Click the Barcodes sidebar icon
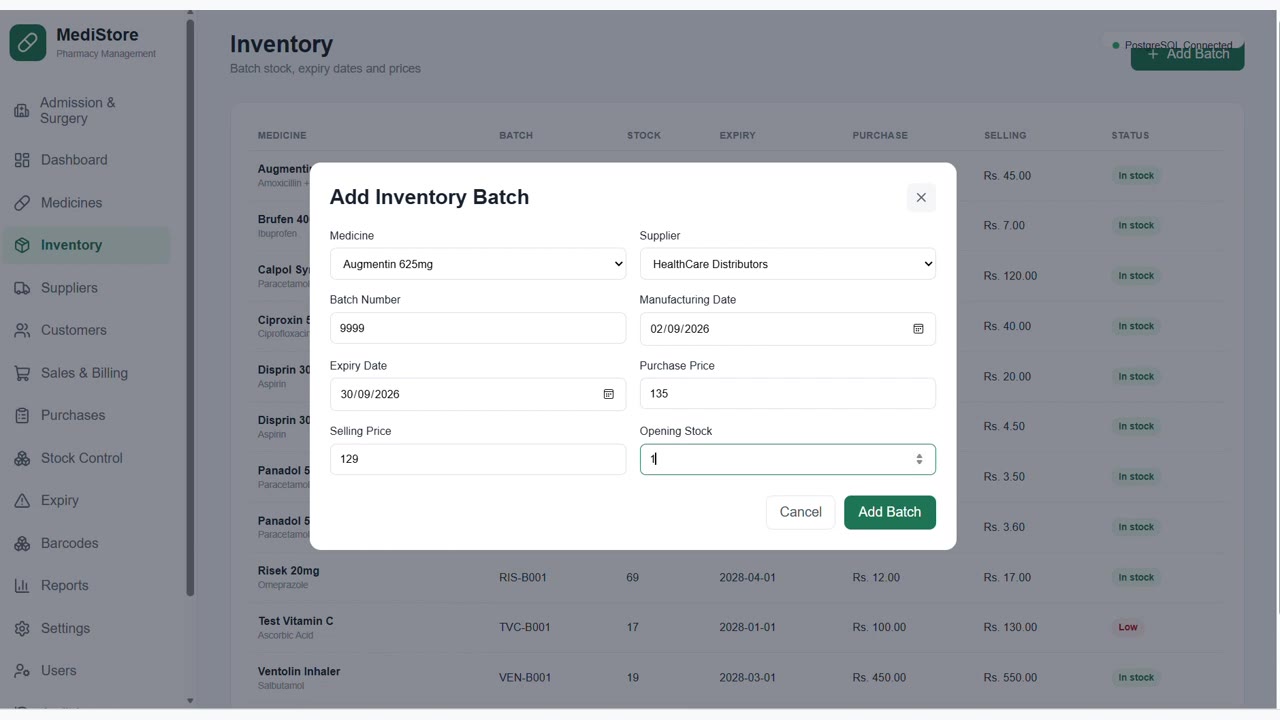This screenshot has height=720, width=1280. 22,543
